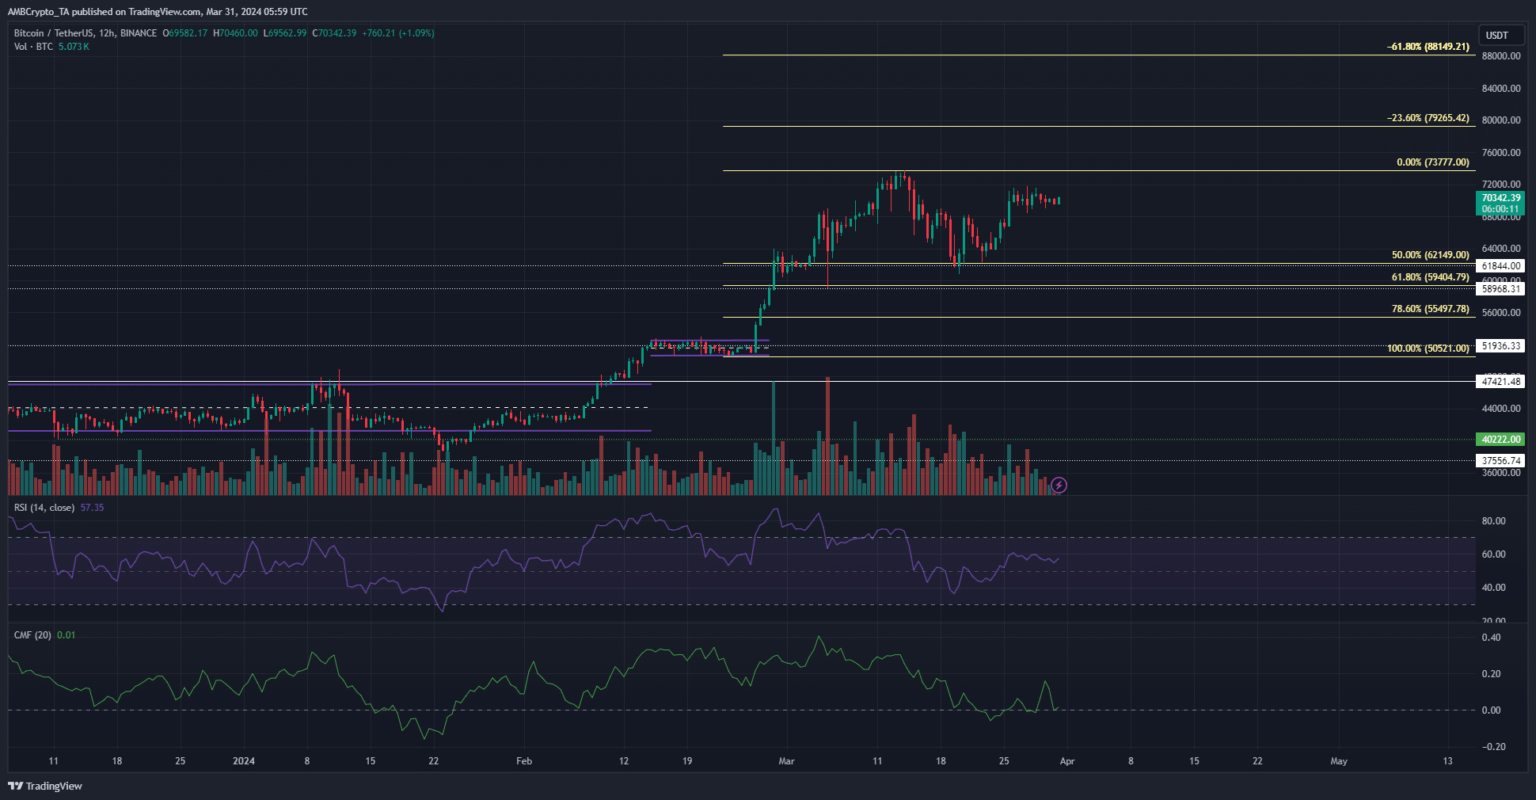
Task: Click the green 70342.39 current price label
Action: point(1500,199)
